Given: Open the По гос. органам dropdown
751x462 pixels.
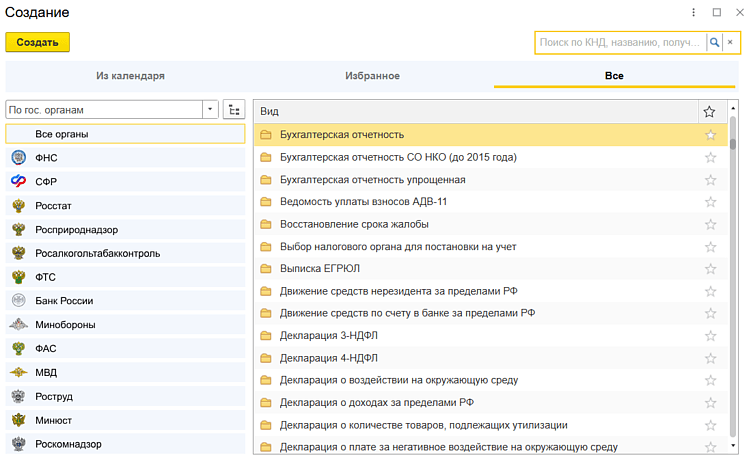Looking at the screenshot, I should pos(210,109).
